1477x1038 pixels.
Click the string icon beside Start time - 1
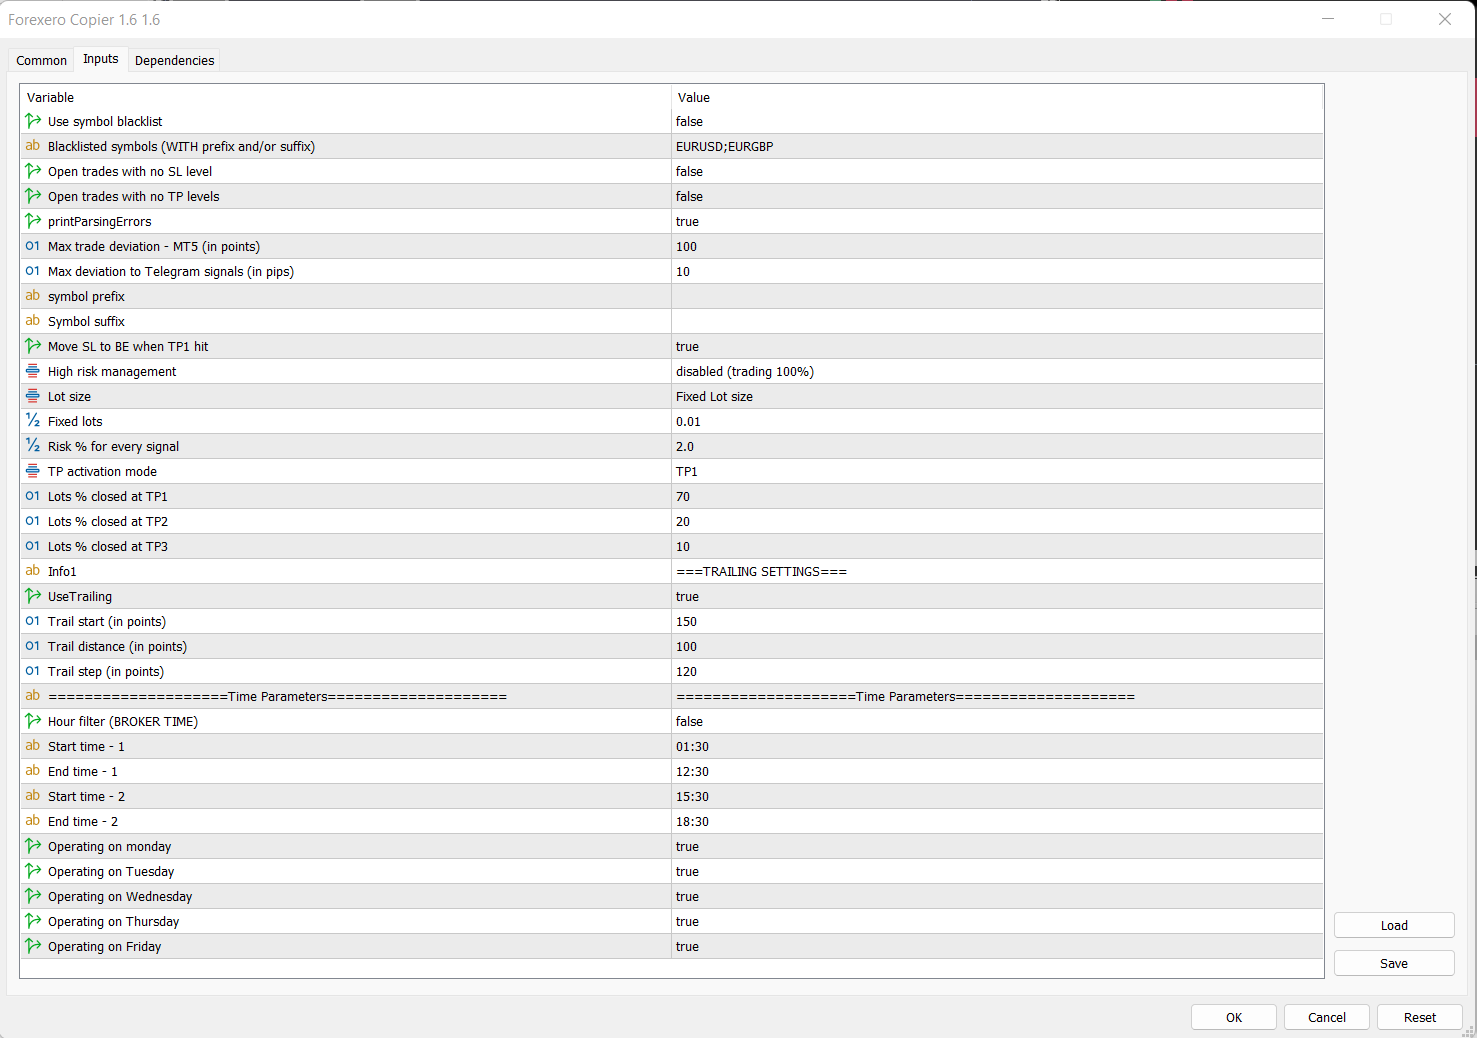tap(33, 746)
